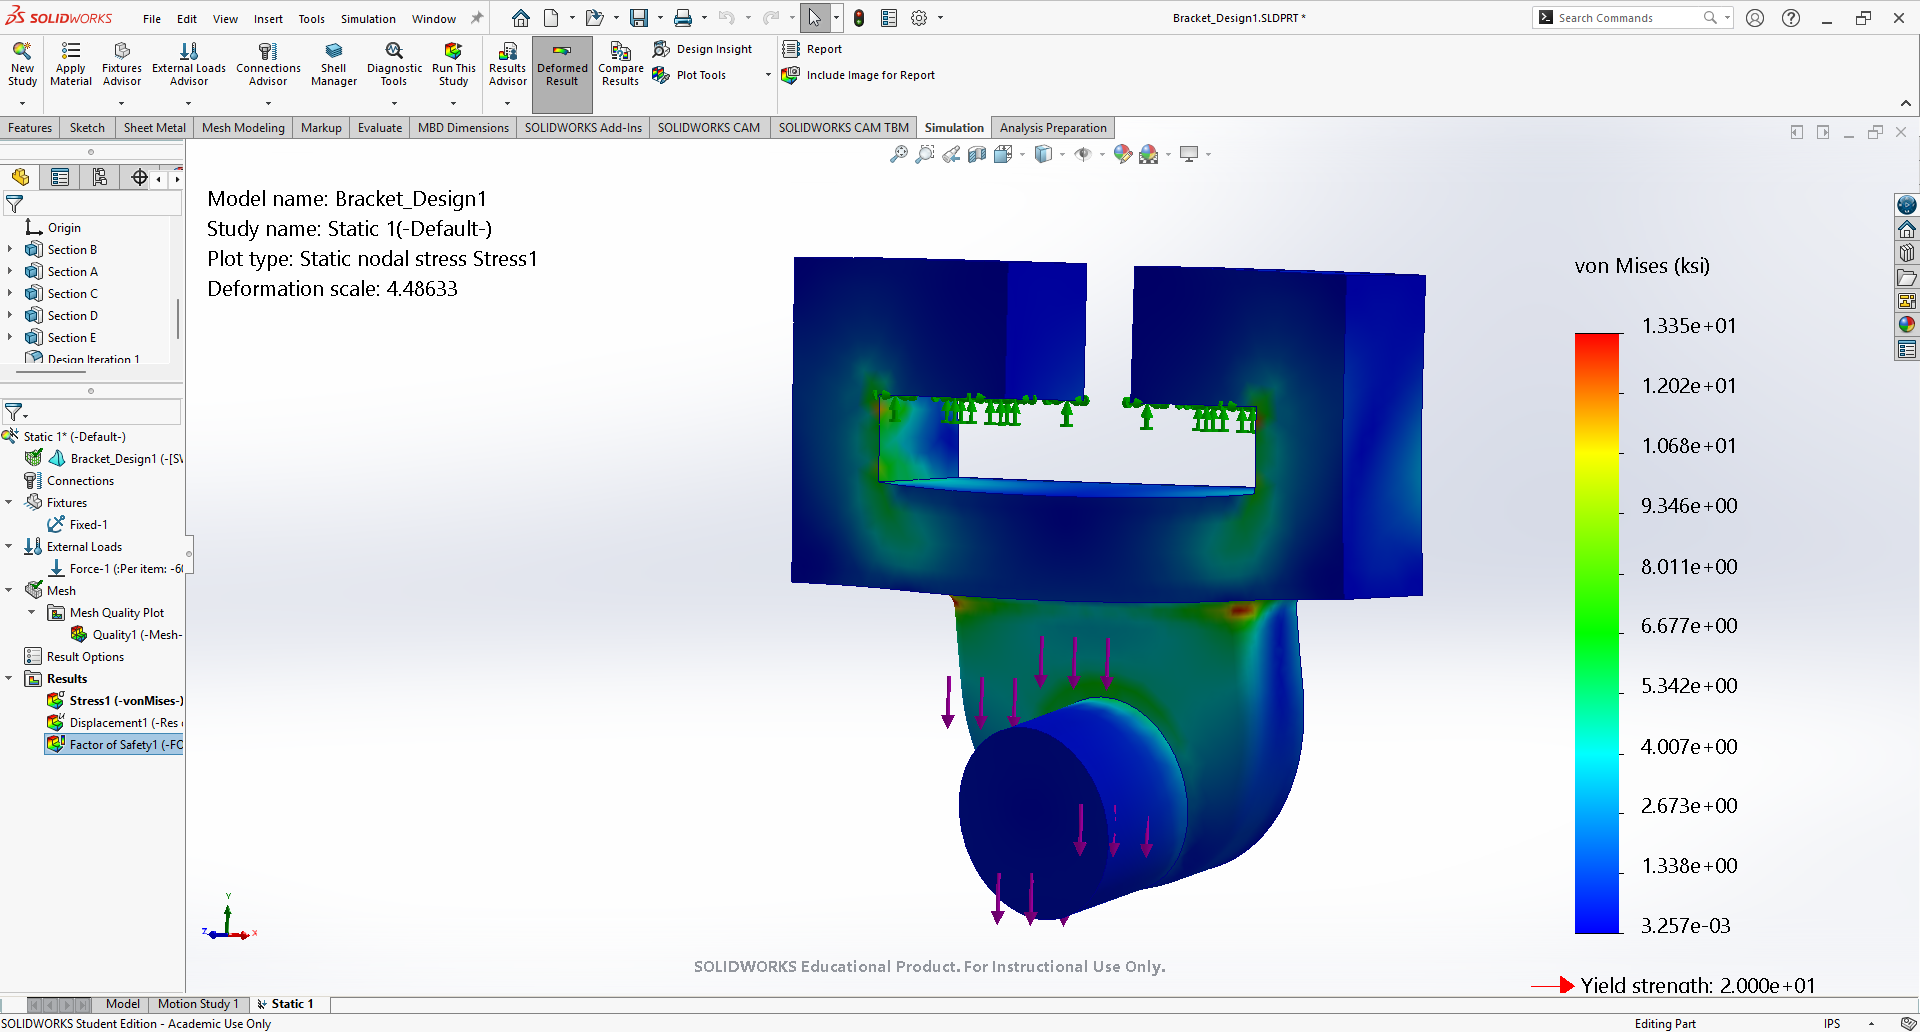Collapse the Results node

pyautogui.click(x=9, y=679)
